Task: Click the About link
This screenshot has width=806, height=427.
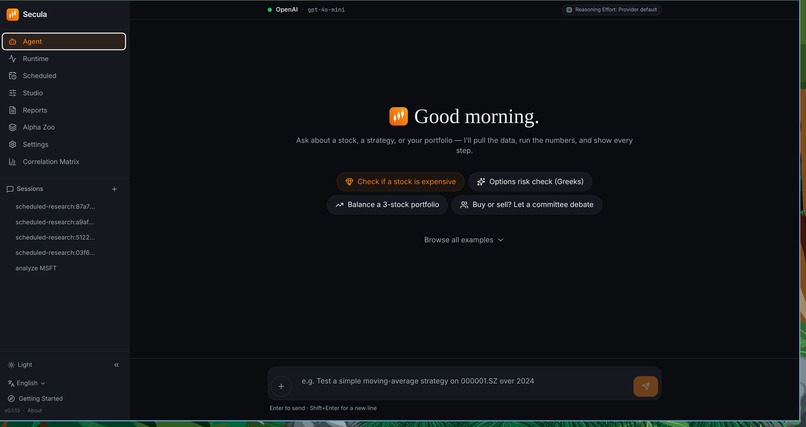Action: [x=35, y=411]
